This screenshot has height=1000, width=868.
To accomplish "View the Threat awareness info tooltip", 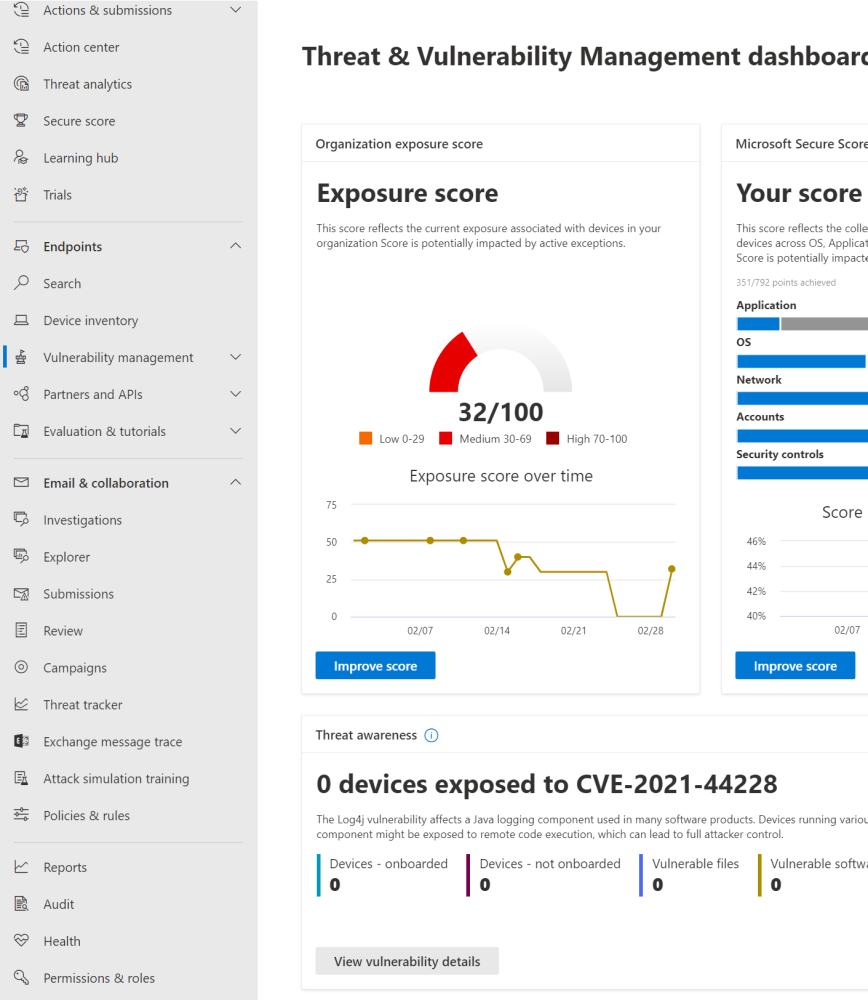I will coord(431,735).
